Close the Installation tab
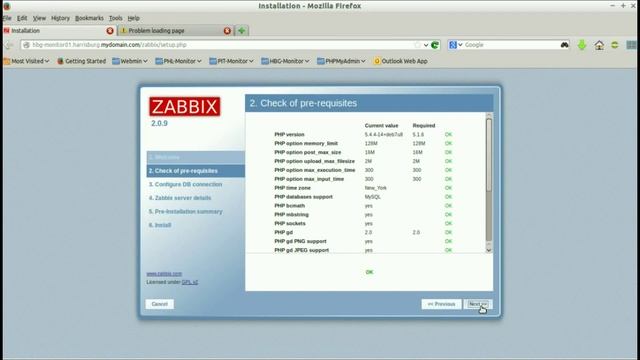Viewport: 640px width, 360px height. click(110, 31)
